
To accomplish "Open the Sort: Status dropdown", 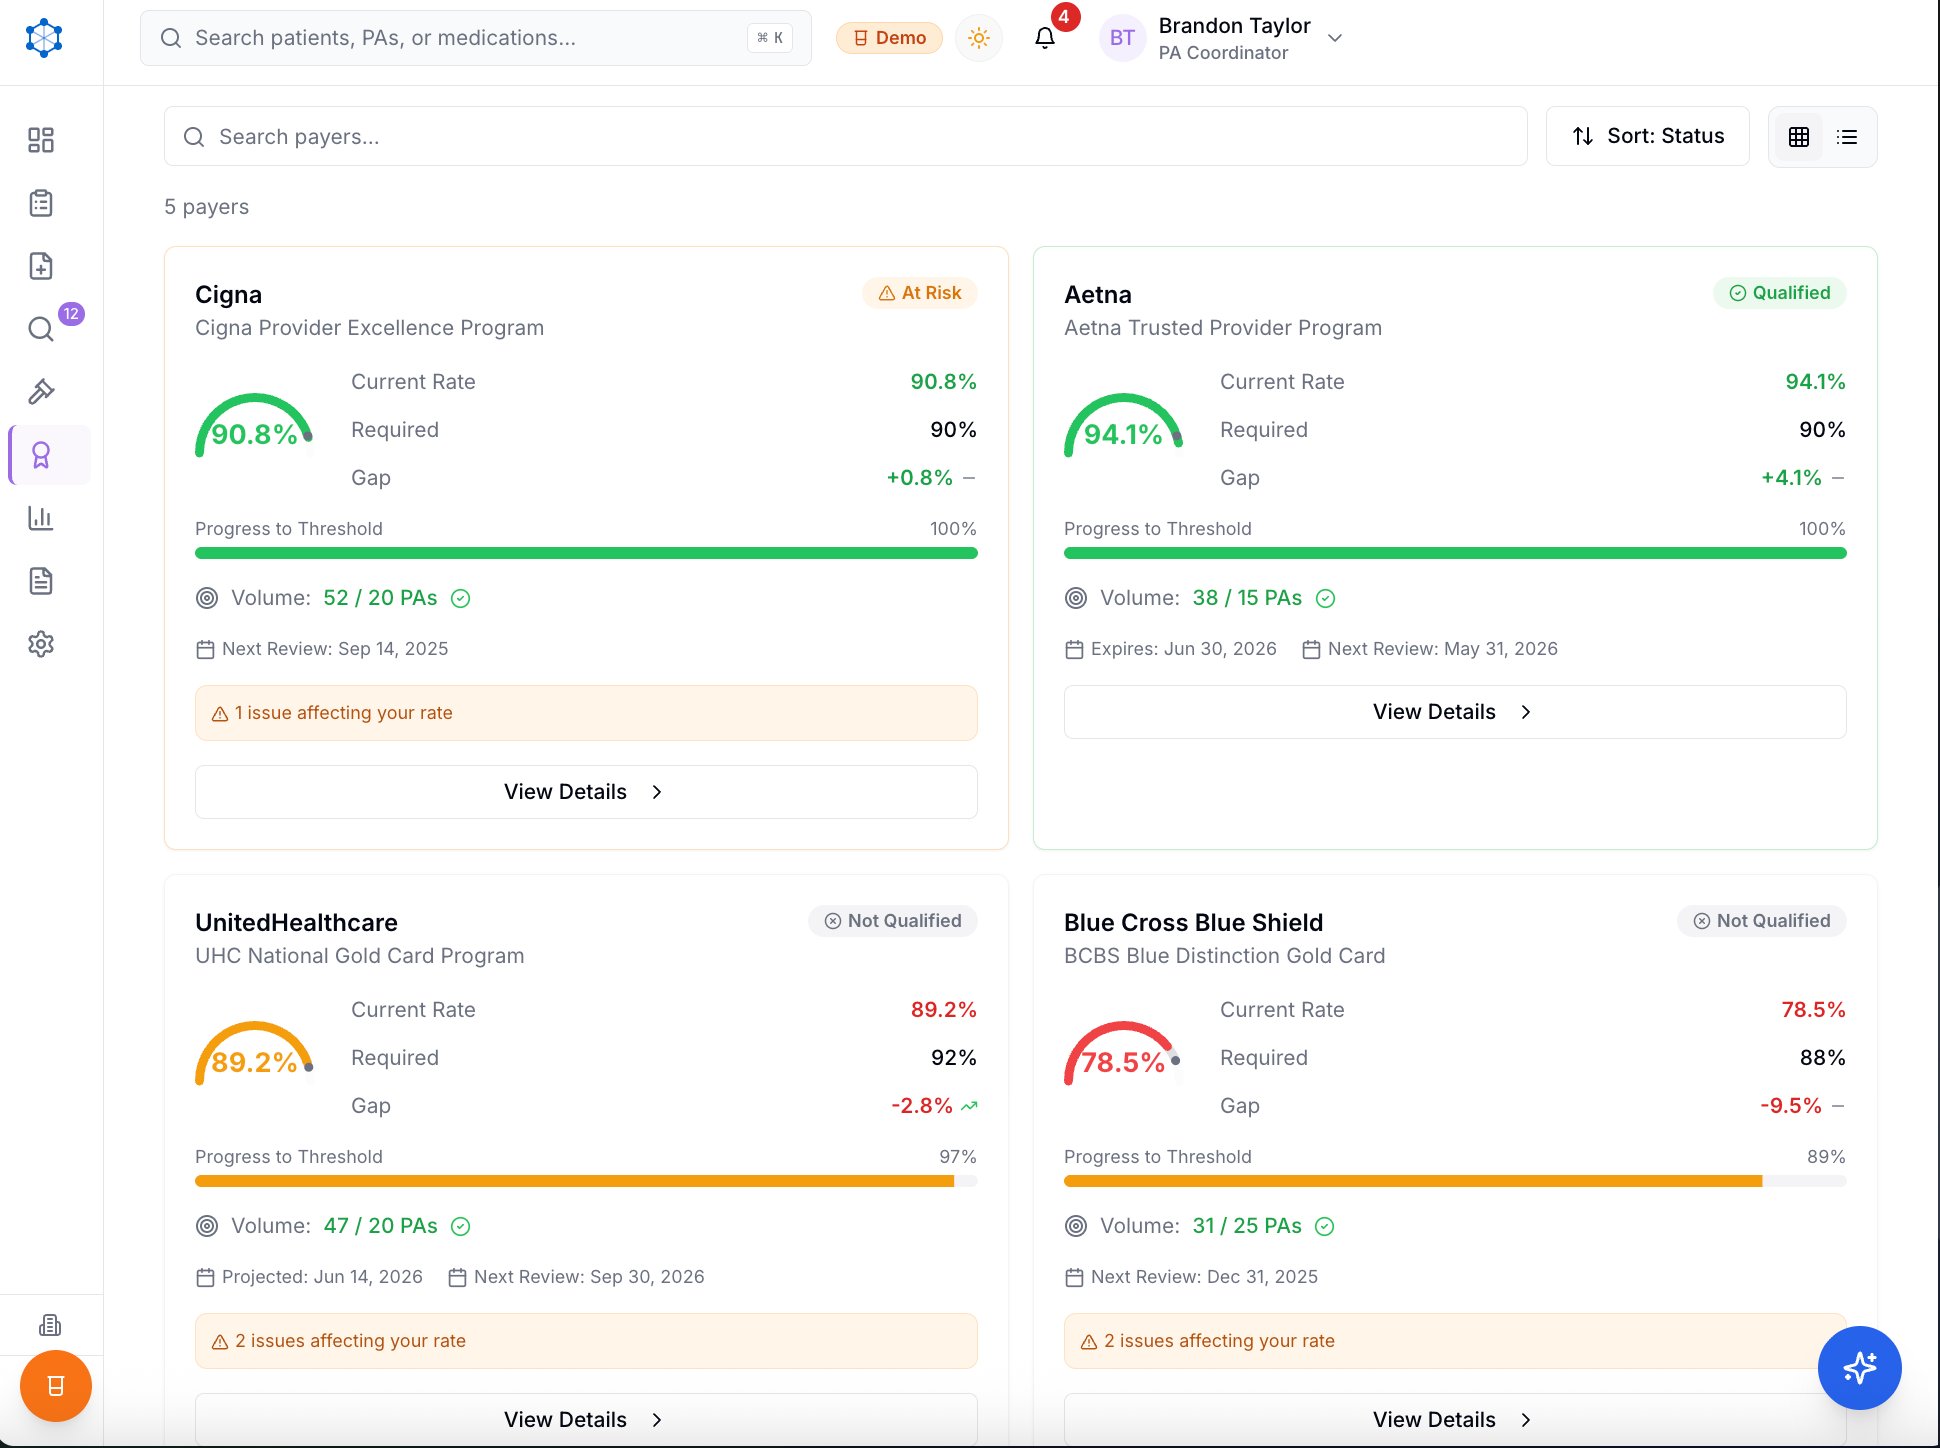I will [1648, 136].
